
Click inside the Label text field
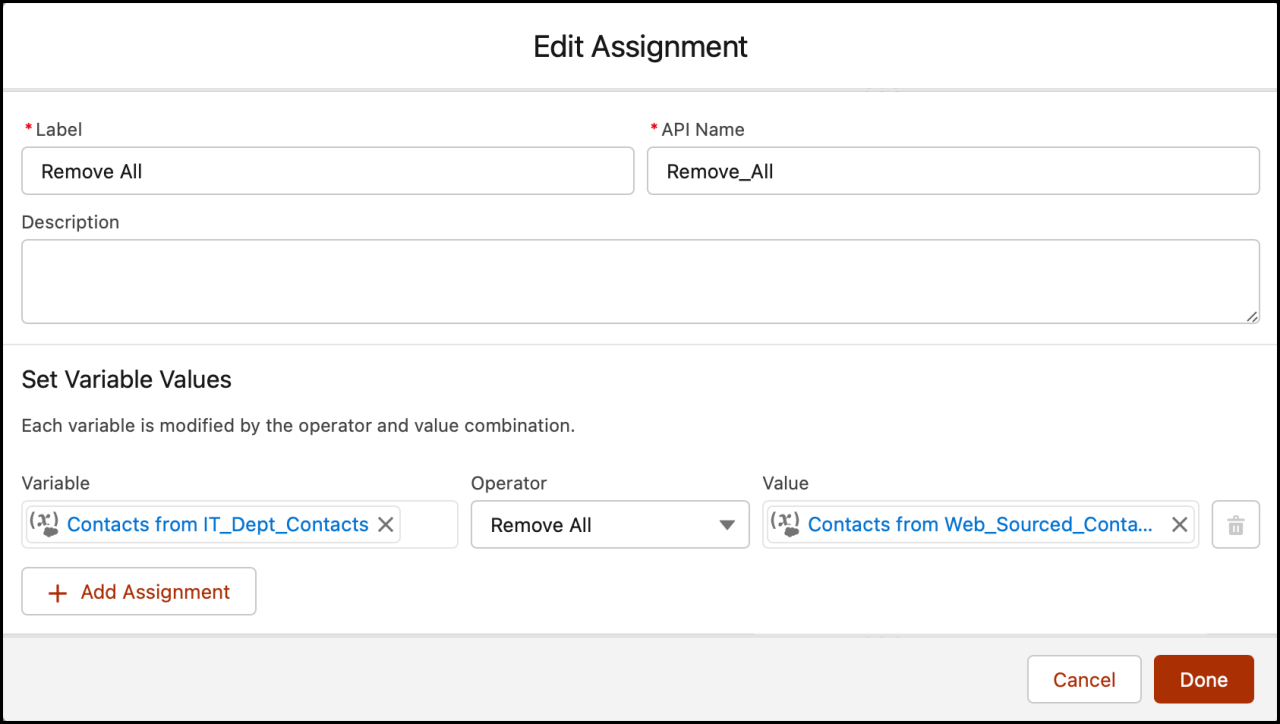point(327,171)
